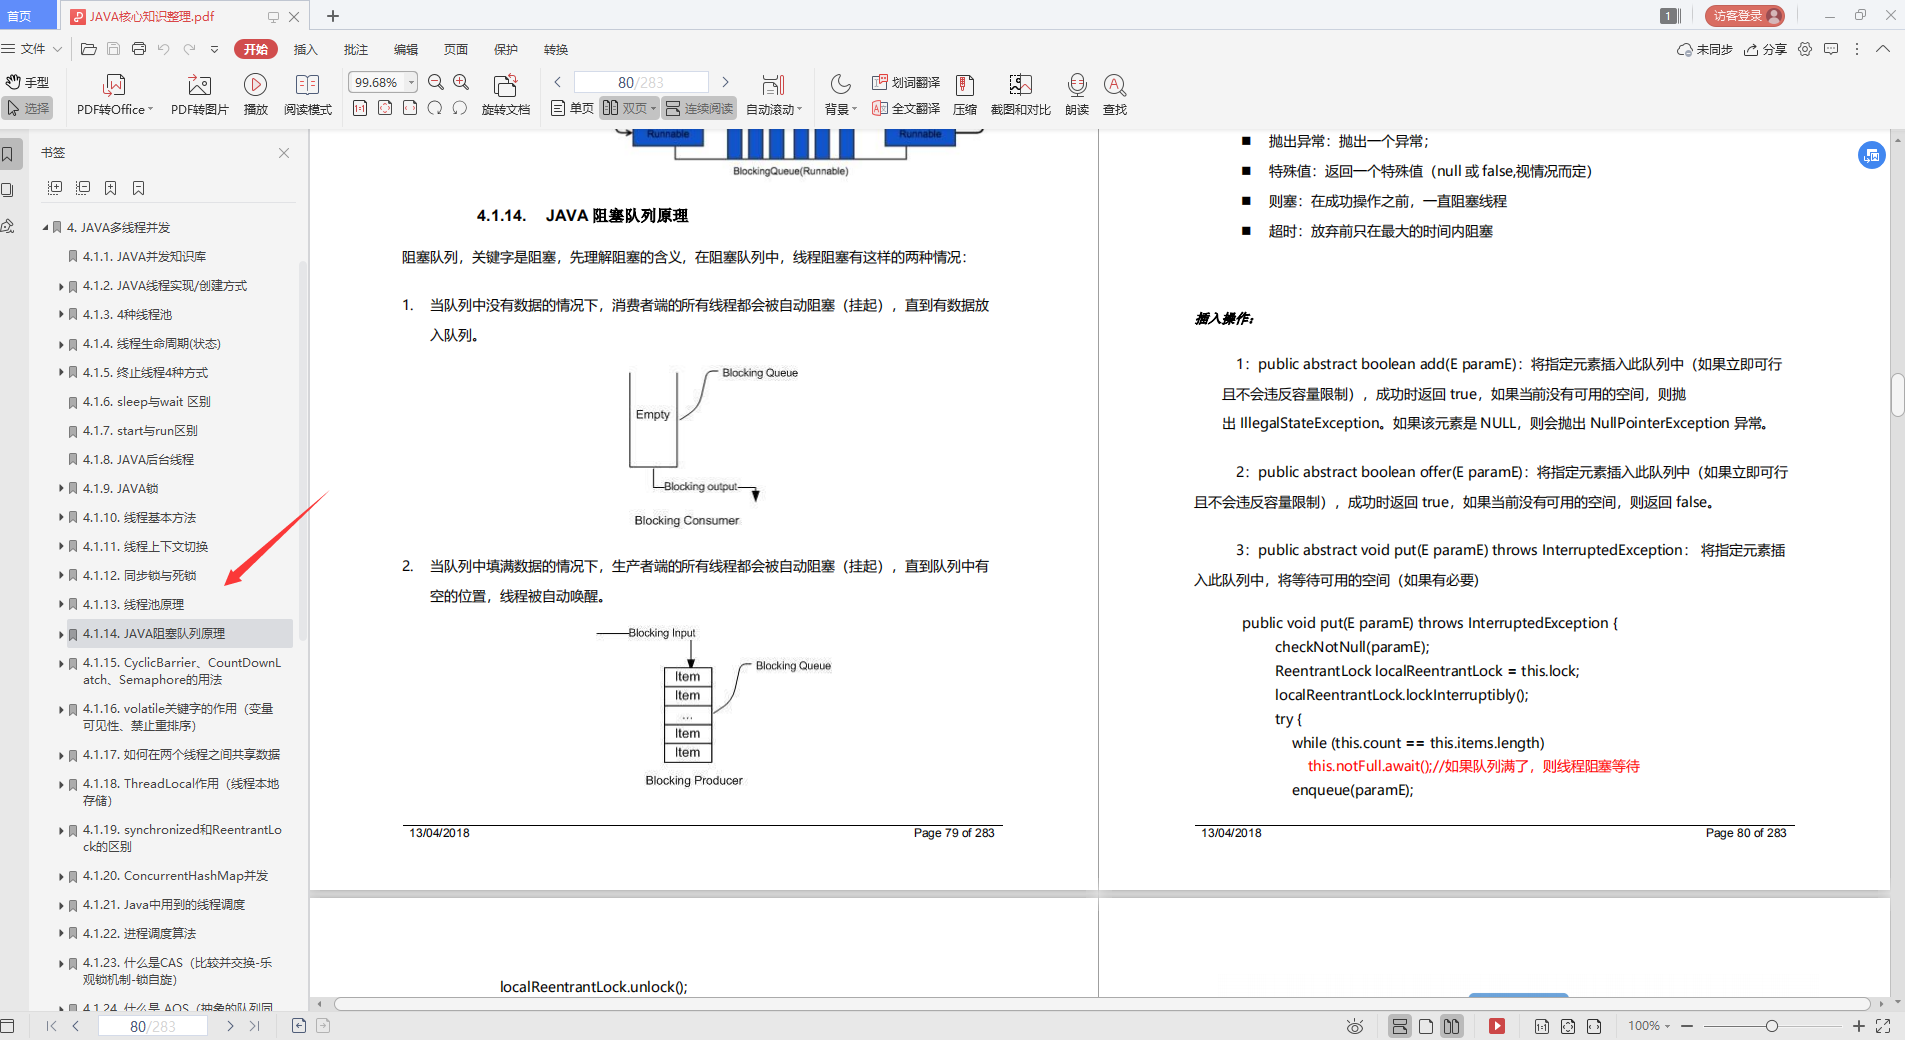This screenshot has height=1040, width=1905.
Task: Open the 编辑 edit tab
Action: tap(405, 49)
